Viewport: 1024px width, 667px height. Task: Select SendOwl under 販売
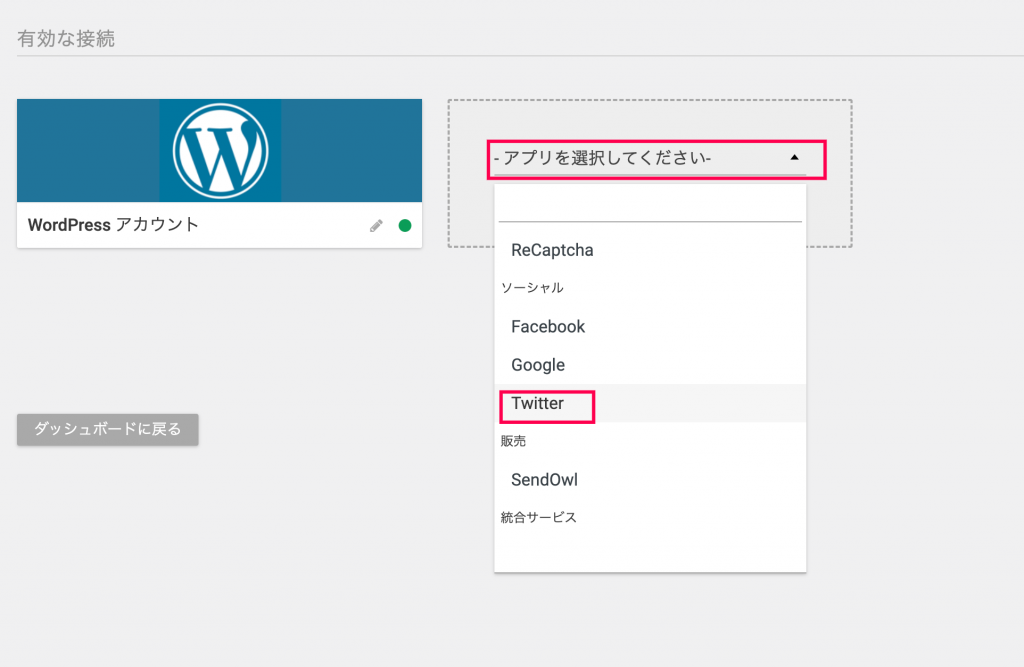coord(650,480)
